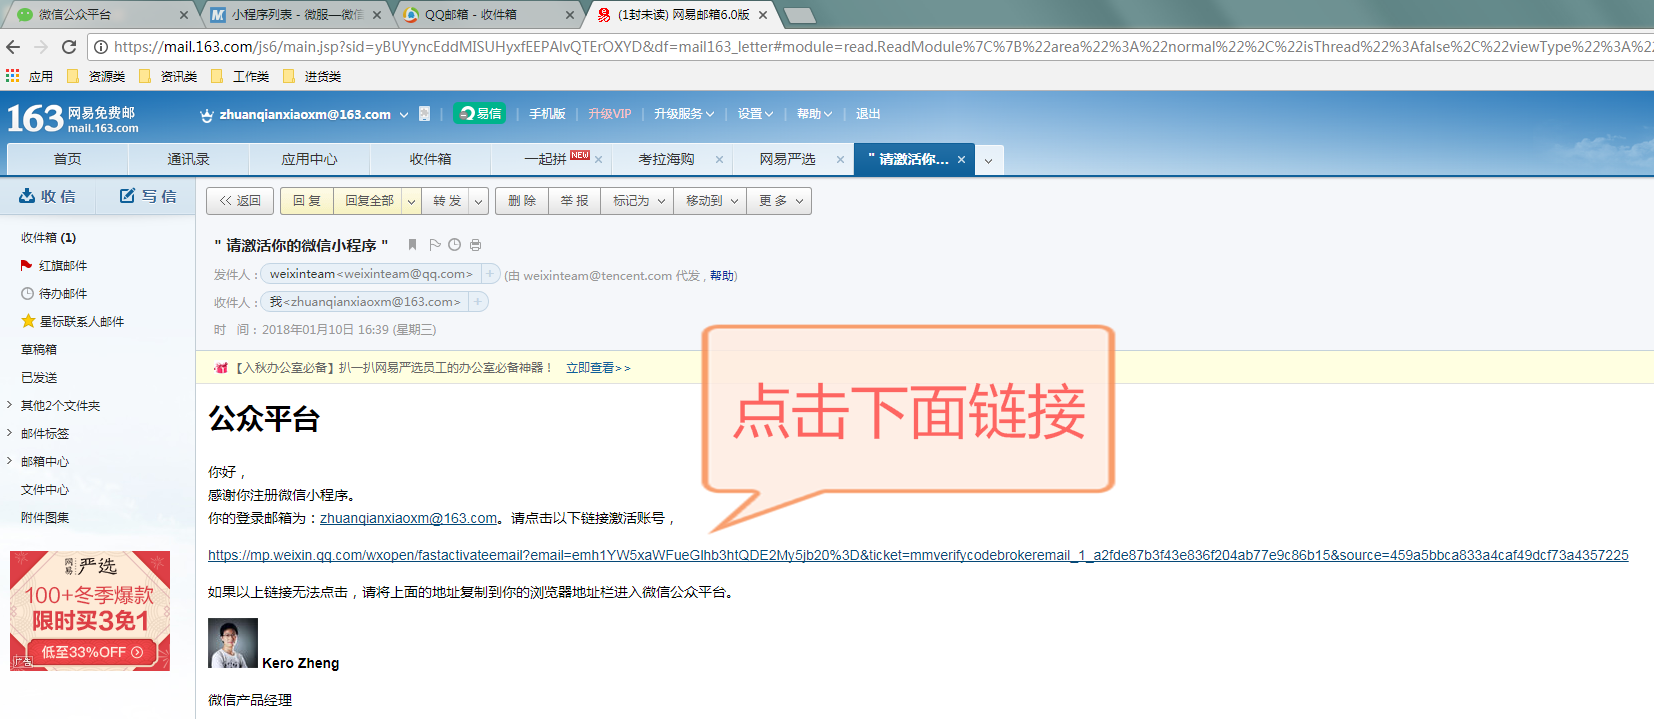This screenshot has width=1654, height=719.
Task: Open the Chrome apps shortcut (应用)
Action: coord(29,76)
